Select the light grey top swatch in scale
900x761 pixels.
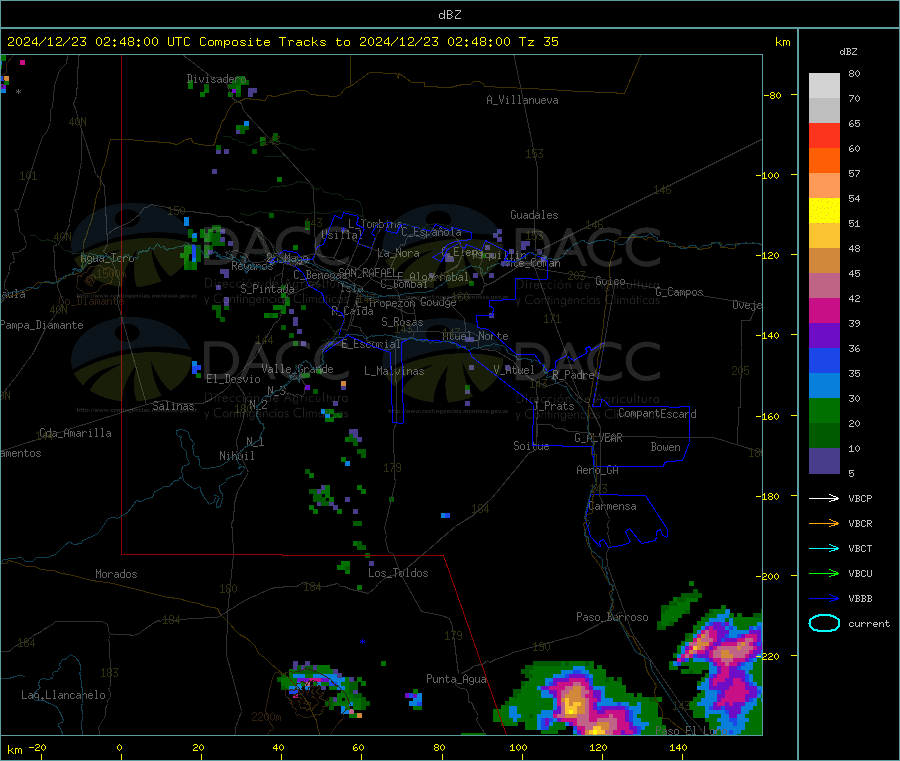[x=824, y=86]
